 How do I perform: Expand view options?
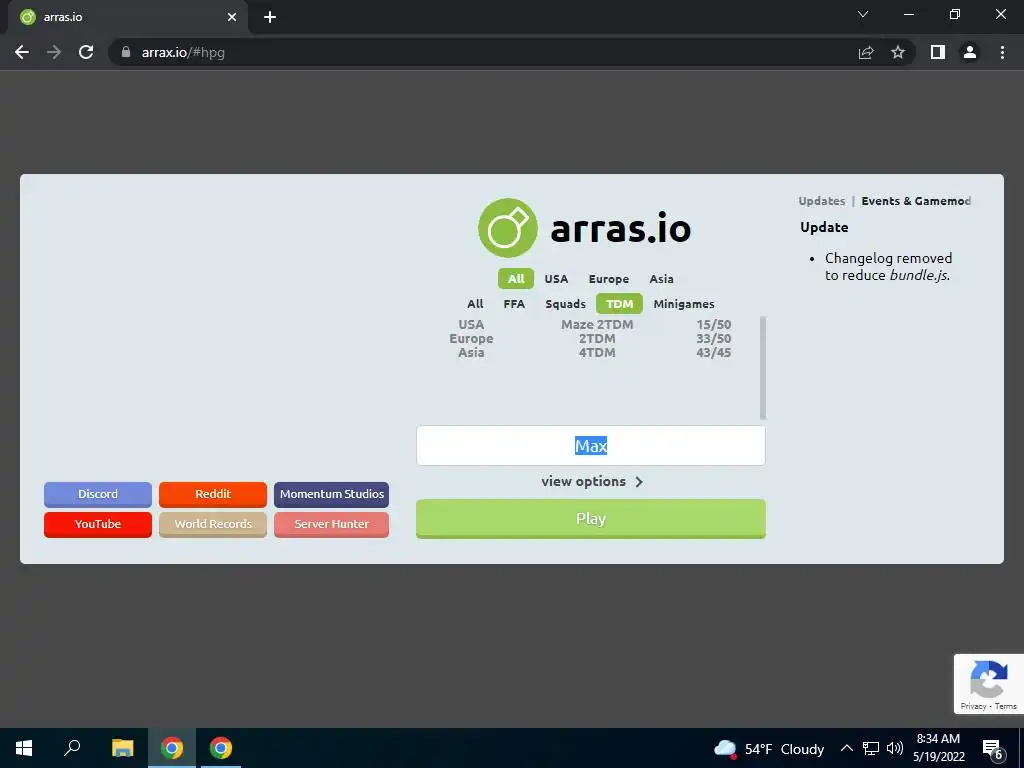pos(592,481)
